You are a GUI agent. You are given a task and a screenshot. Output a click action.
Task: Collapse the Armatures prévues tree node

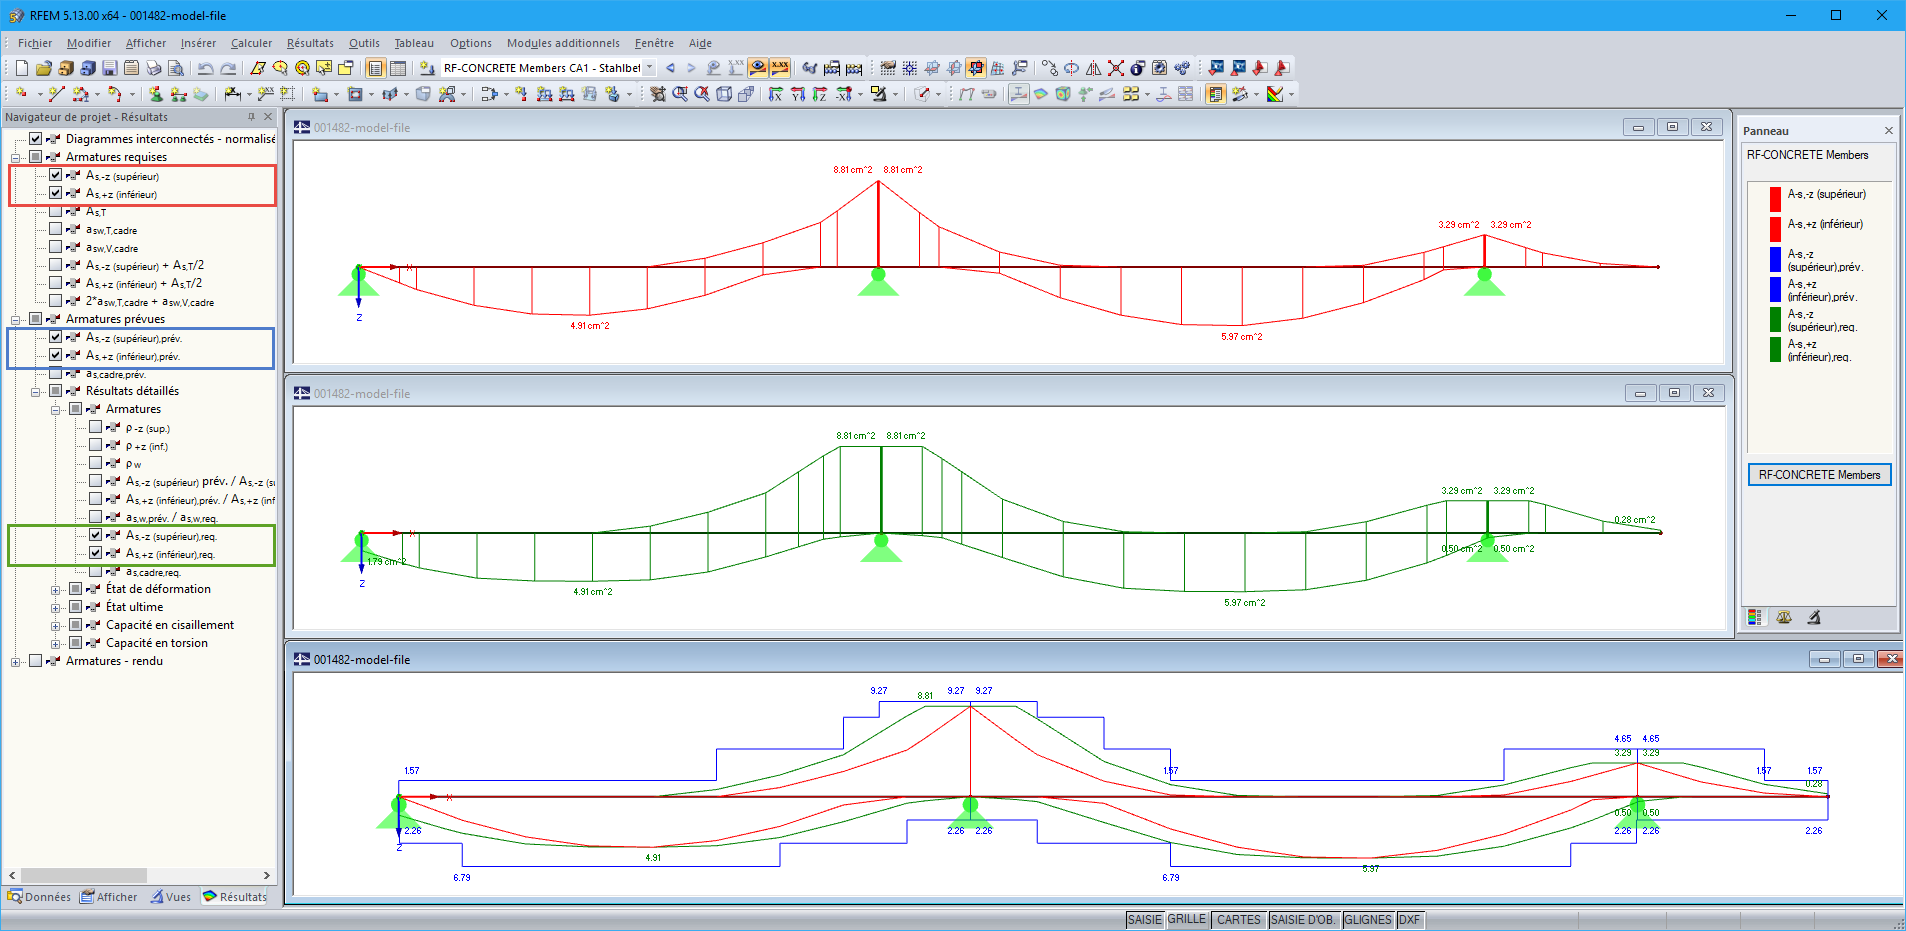[x=16, y=319]
